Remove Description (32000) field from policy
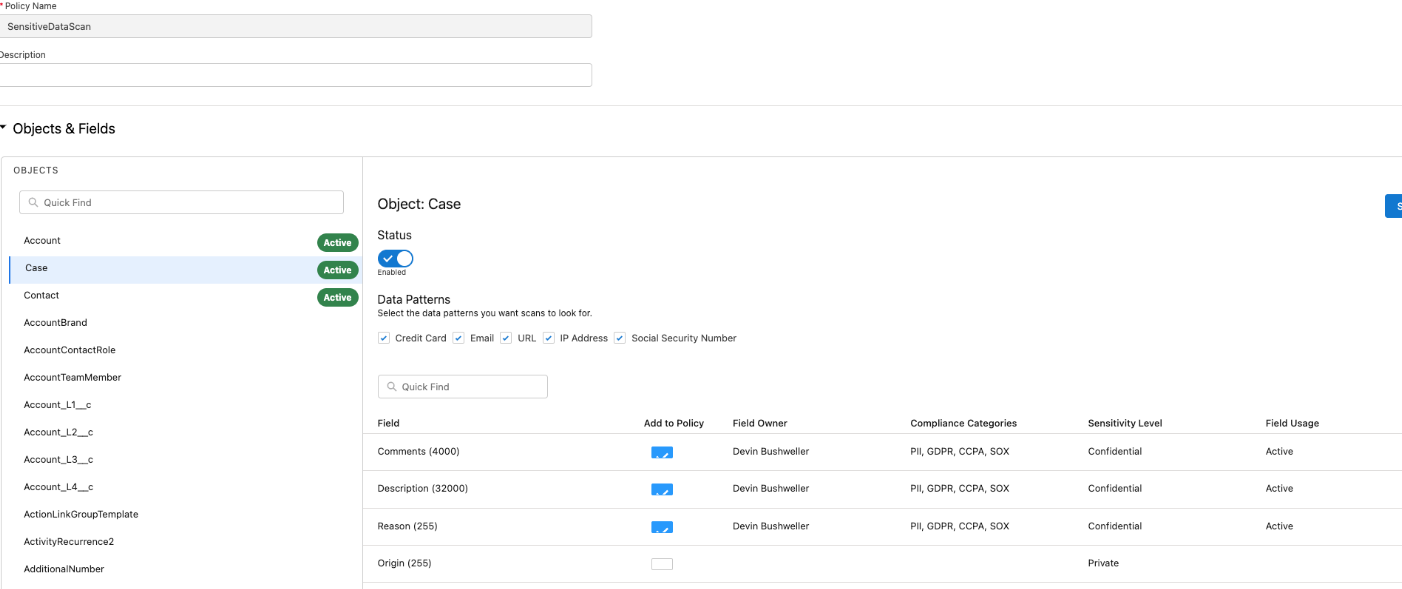This screenshot has height=589, width=1402. click(x=662, y=489)
